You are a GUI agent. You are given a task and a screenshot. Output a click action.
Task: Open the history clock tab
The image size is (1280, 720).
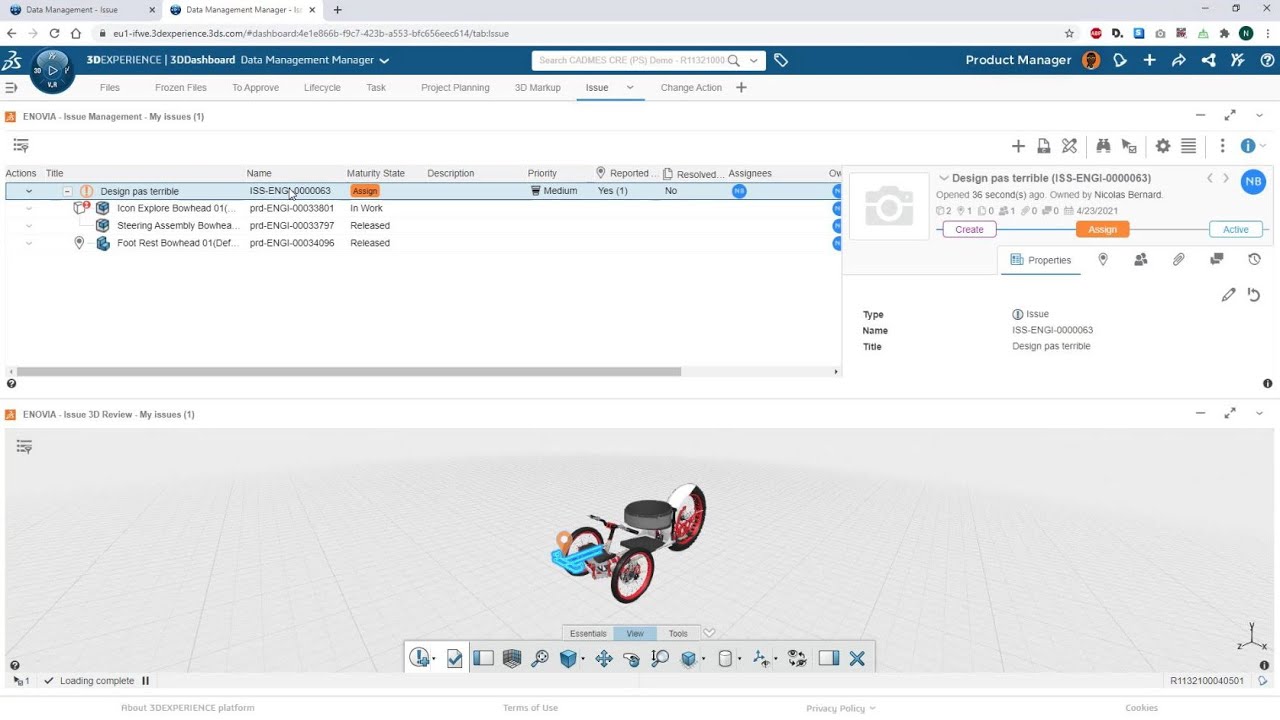1254,260
